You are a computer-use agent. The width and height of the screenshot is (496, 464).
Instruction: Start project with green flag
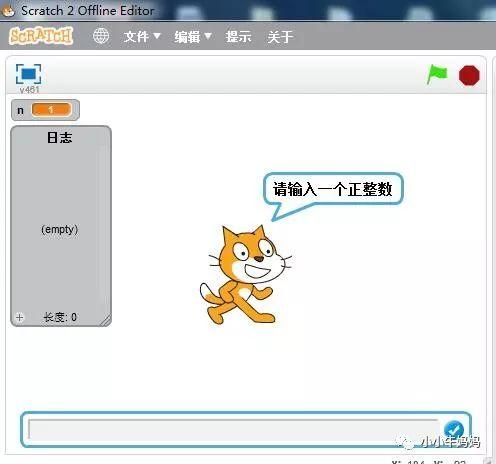pyautogui.click(x=437, y=74)
